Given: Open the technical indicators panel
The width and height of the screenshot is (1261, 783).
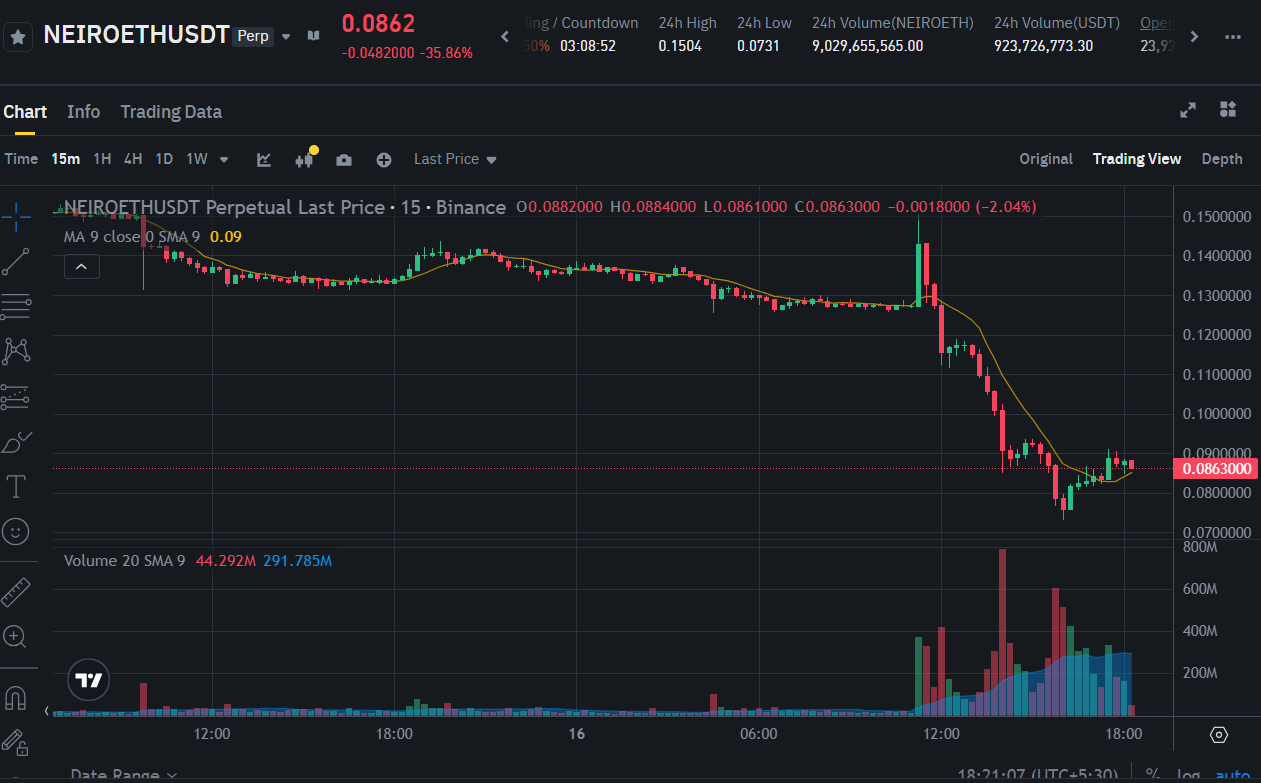Looking at the screenshot, I should click(304, 158).
